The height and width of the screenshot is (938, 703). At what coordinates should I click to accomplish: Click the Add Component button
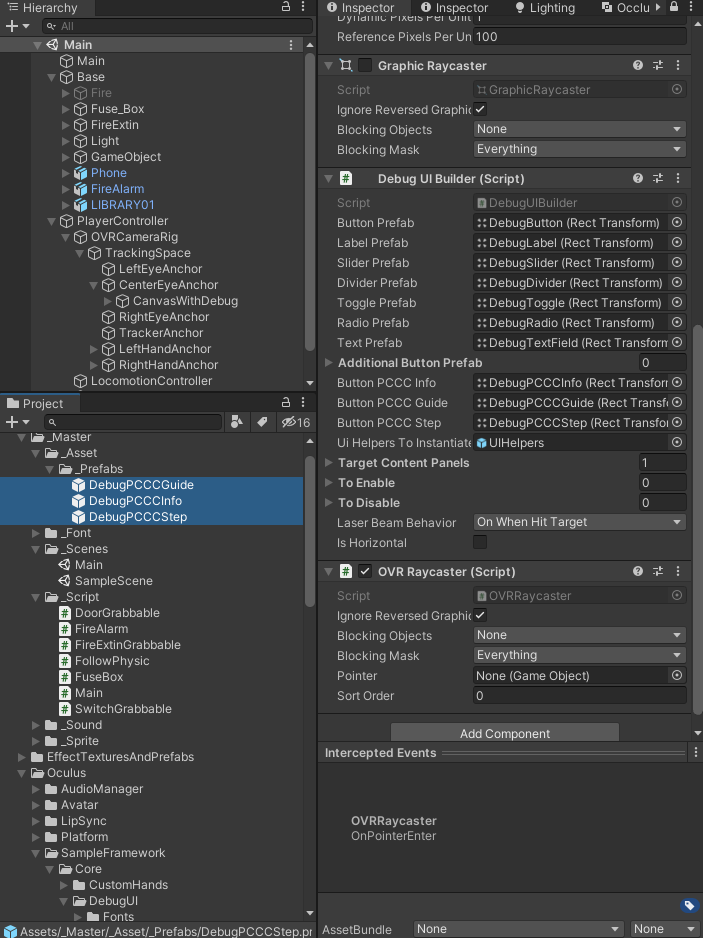tap(505, 733)
